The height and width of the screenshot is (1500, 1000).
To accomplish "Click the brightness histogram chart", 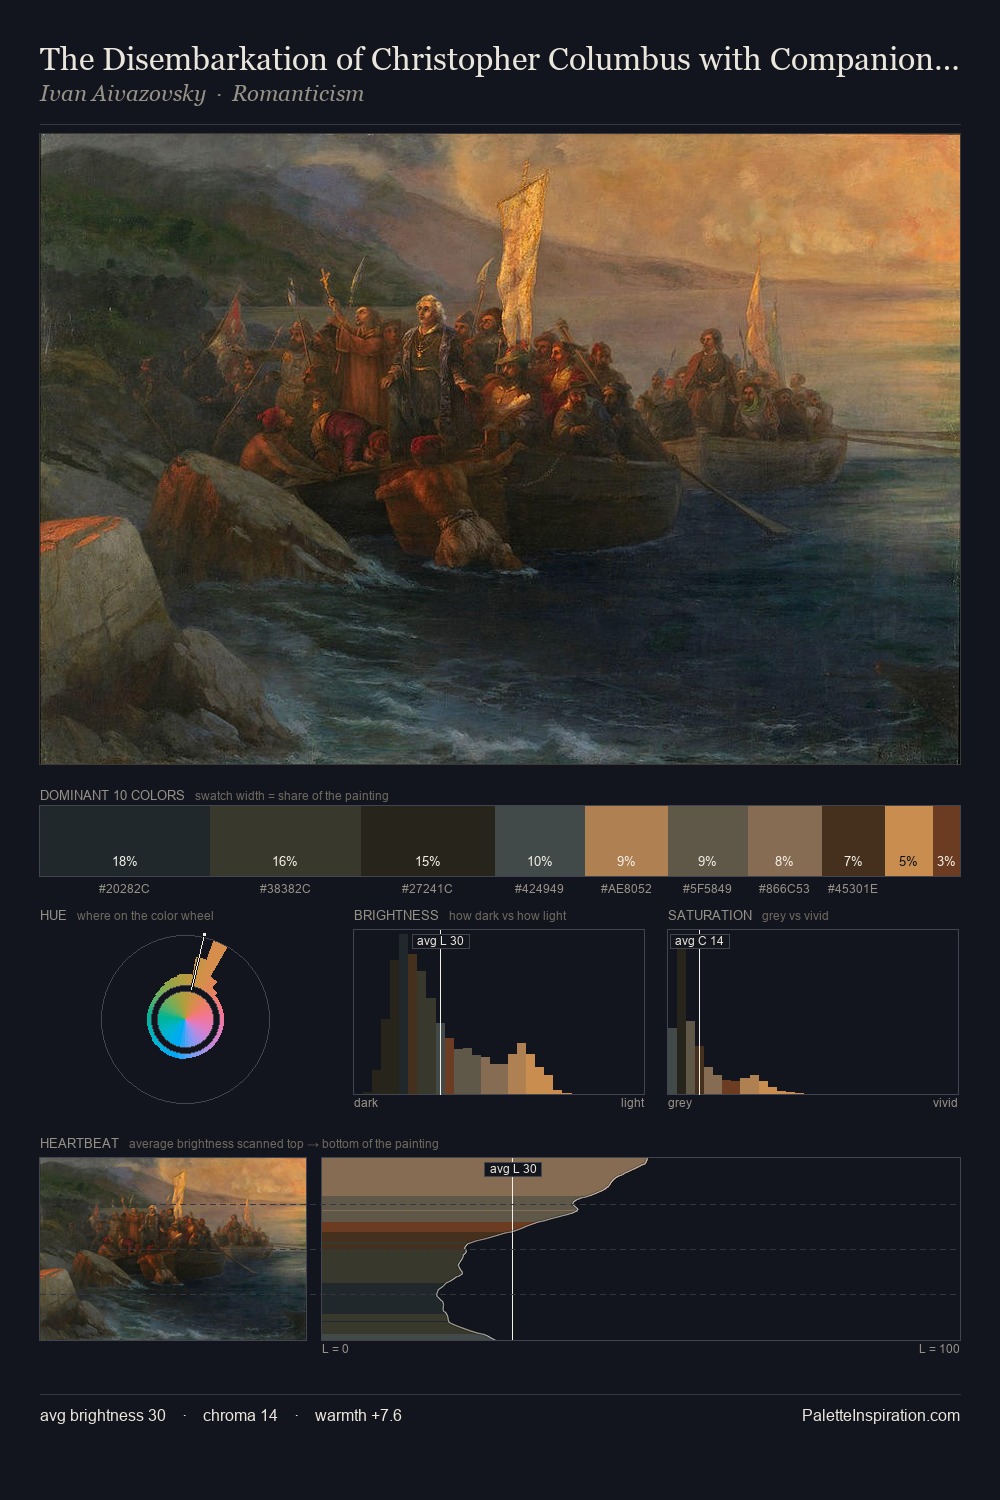I will click(x=499, y=1012).
